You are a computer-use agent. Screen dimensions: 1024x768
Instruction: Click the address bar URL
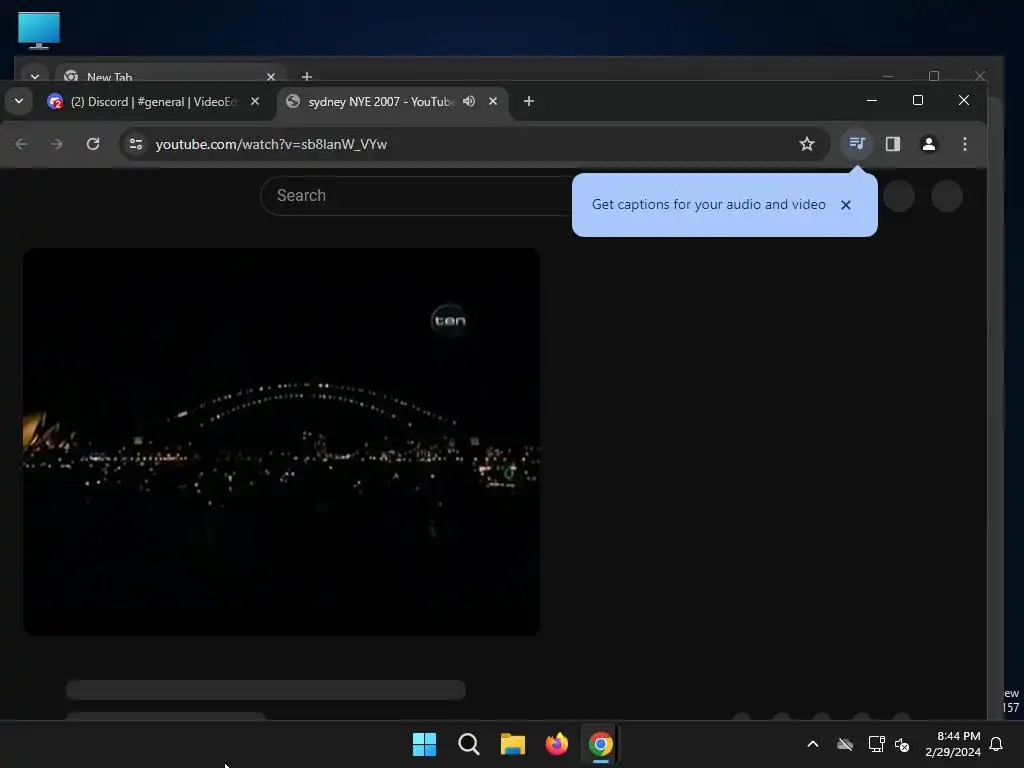[x=271, y=144]
